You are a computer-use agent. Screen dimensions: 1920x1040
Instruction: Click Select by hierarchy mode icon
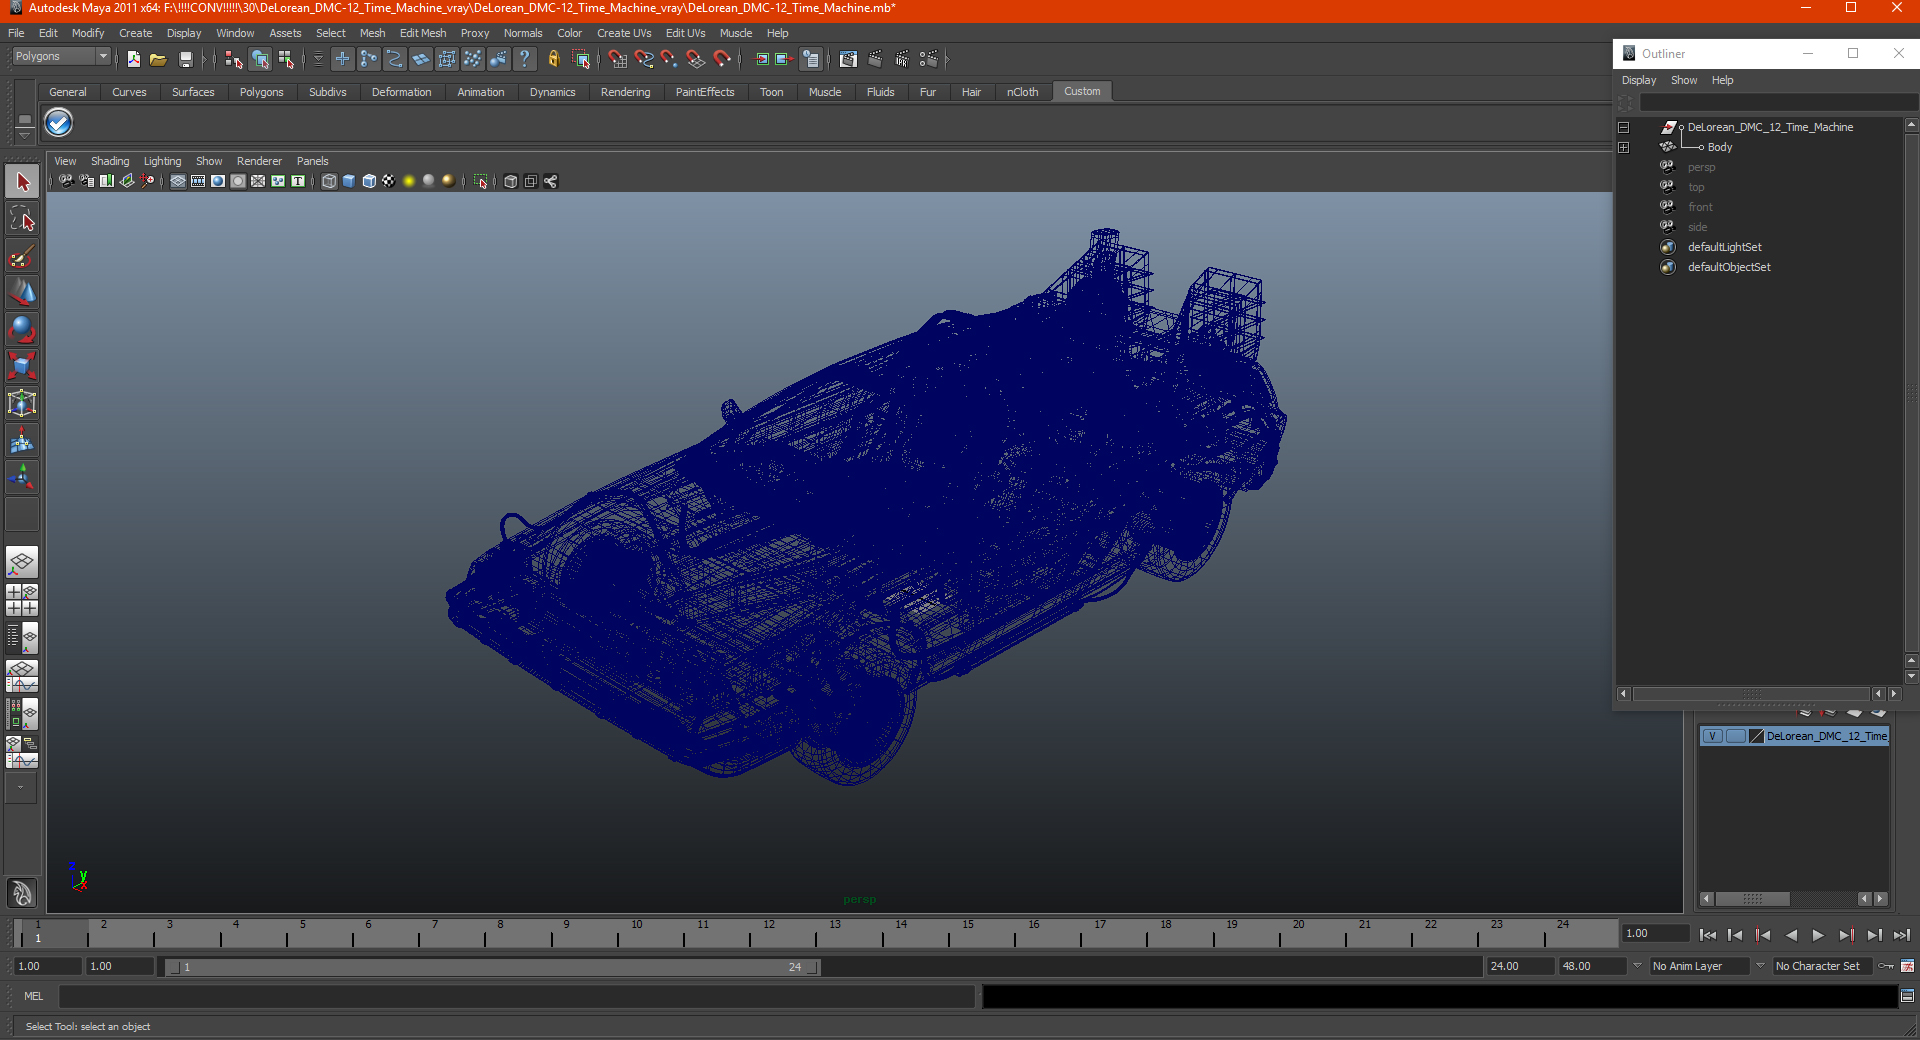[234, 60]
